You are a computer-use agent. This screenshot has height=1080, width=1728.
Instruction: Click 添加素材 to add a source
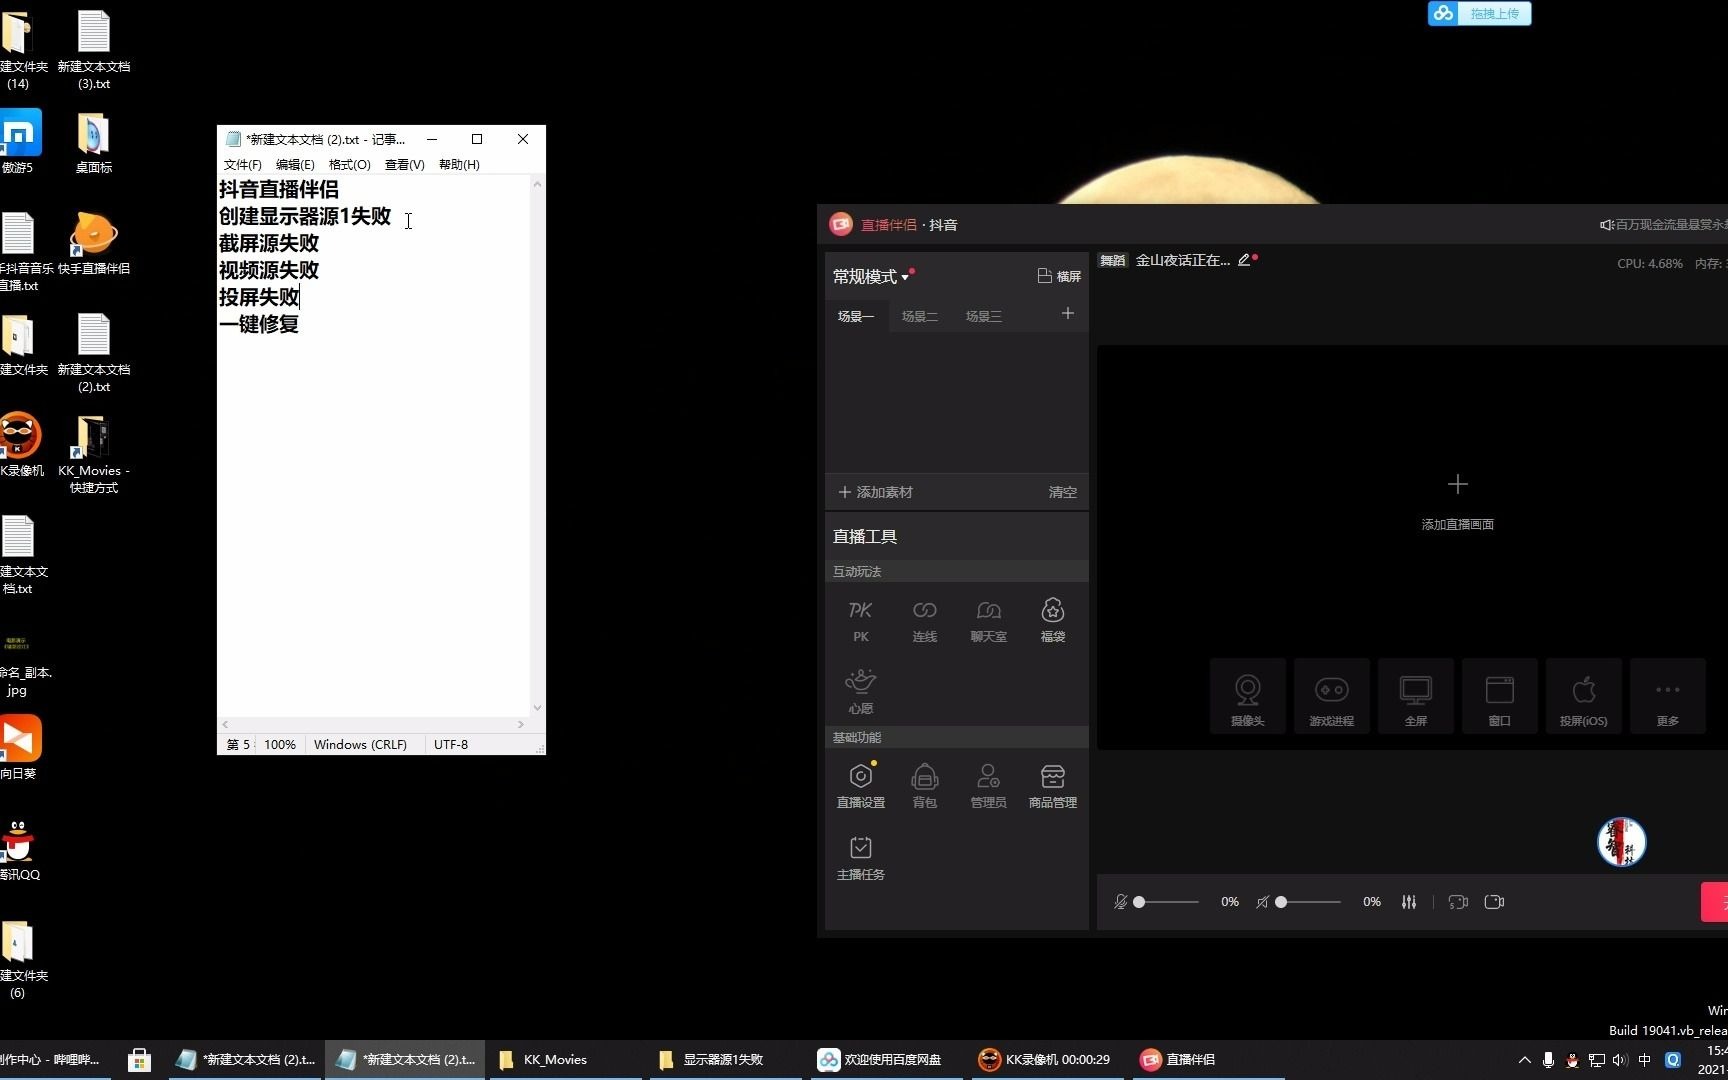(x=875, y=492)
